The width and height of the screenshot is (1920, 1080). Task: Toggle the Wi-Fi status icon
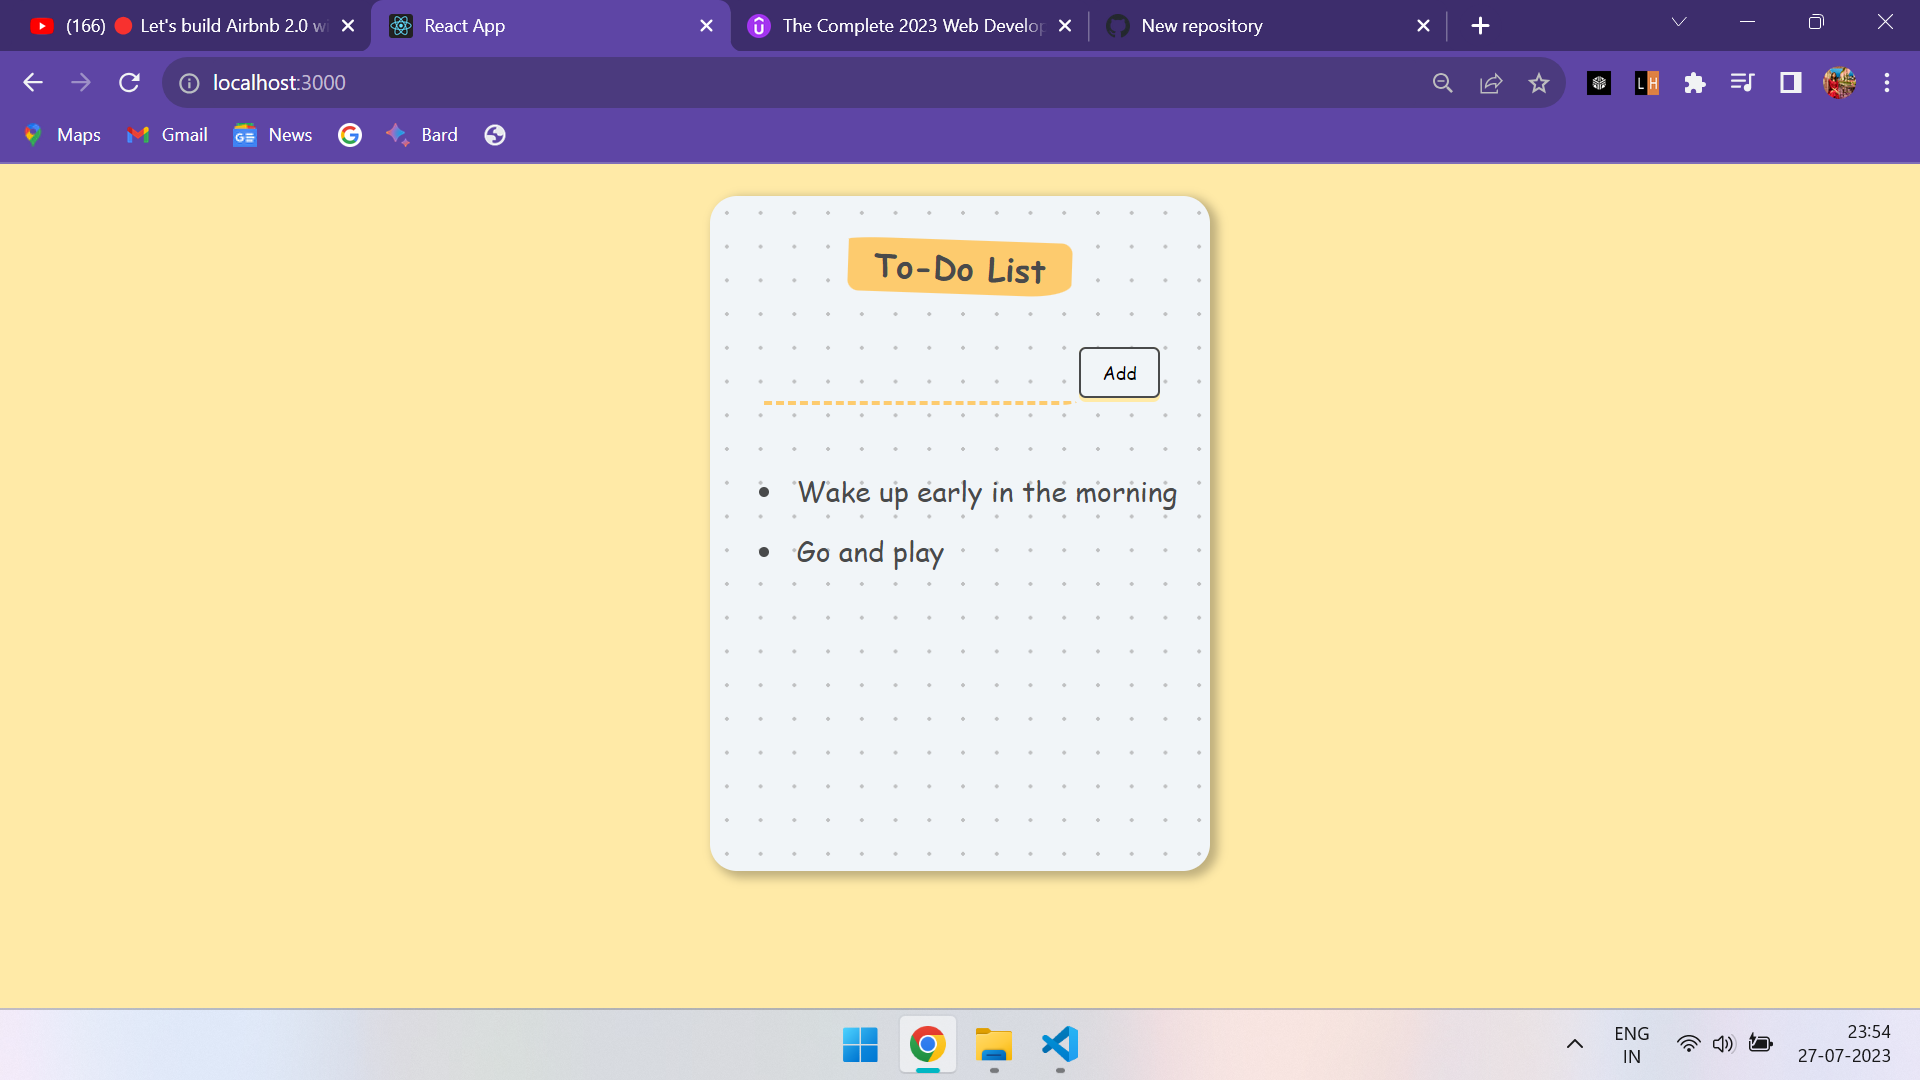click(1689, 1043)
